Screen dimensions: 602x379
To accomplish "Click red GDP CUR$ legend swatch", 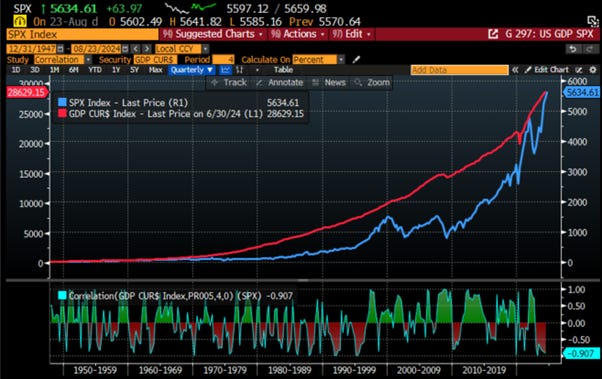I will pyautogui.click(x=62, y=114).
